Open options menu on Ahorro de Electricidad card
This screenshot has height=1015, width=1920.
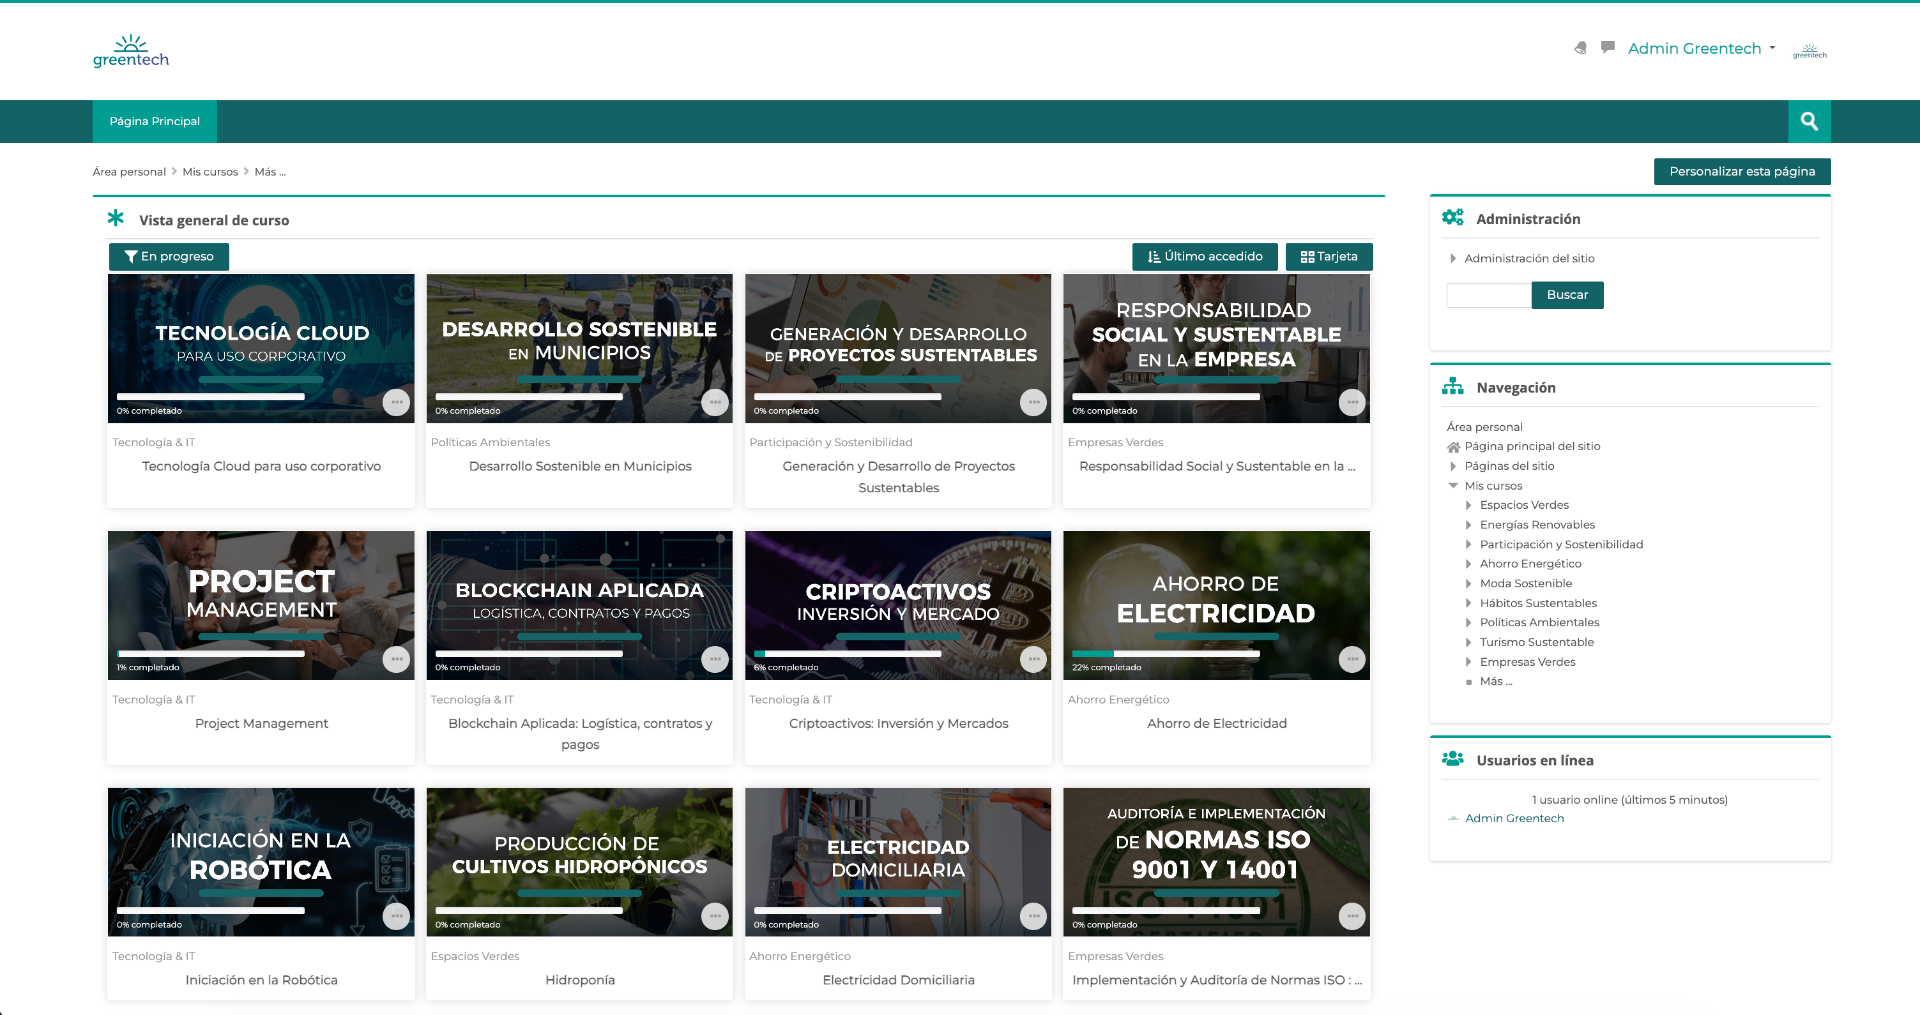point(1352,659)
